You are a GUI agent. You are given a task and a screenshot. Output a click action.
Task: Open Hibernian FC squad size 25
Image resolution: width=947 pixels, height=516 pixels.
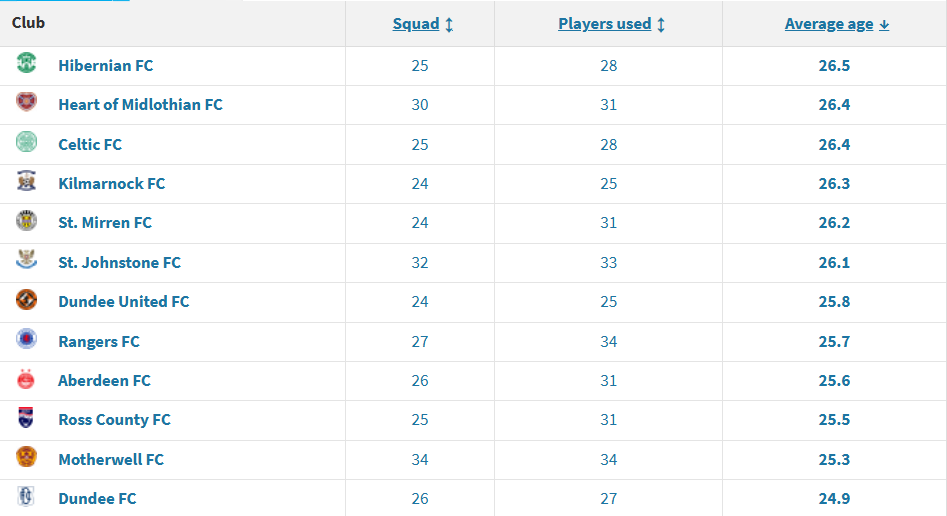click(420, 65)
